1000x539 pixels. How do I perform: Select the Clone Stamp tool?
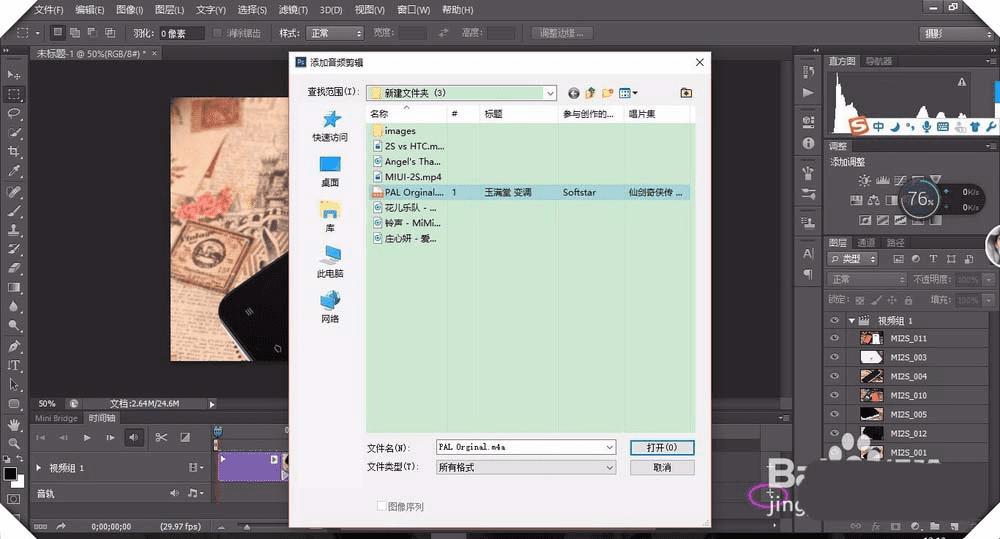pyautogui.click(x=14, y=230)
